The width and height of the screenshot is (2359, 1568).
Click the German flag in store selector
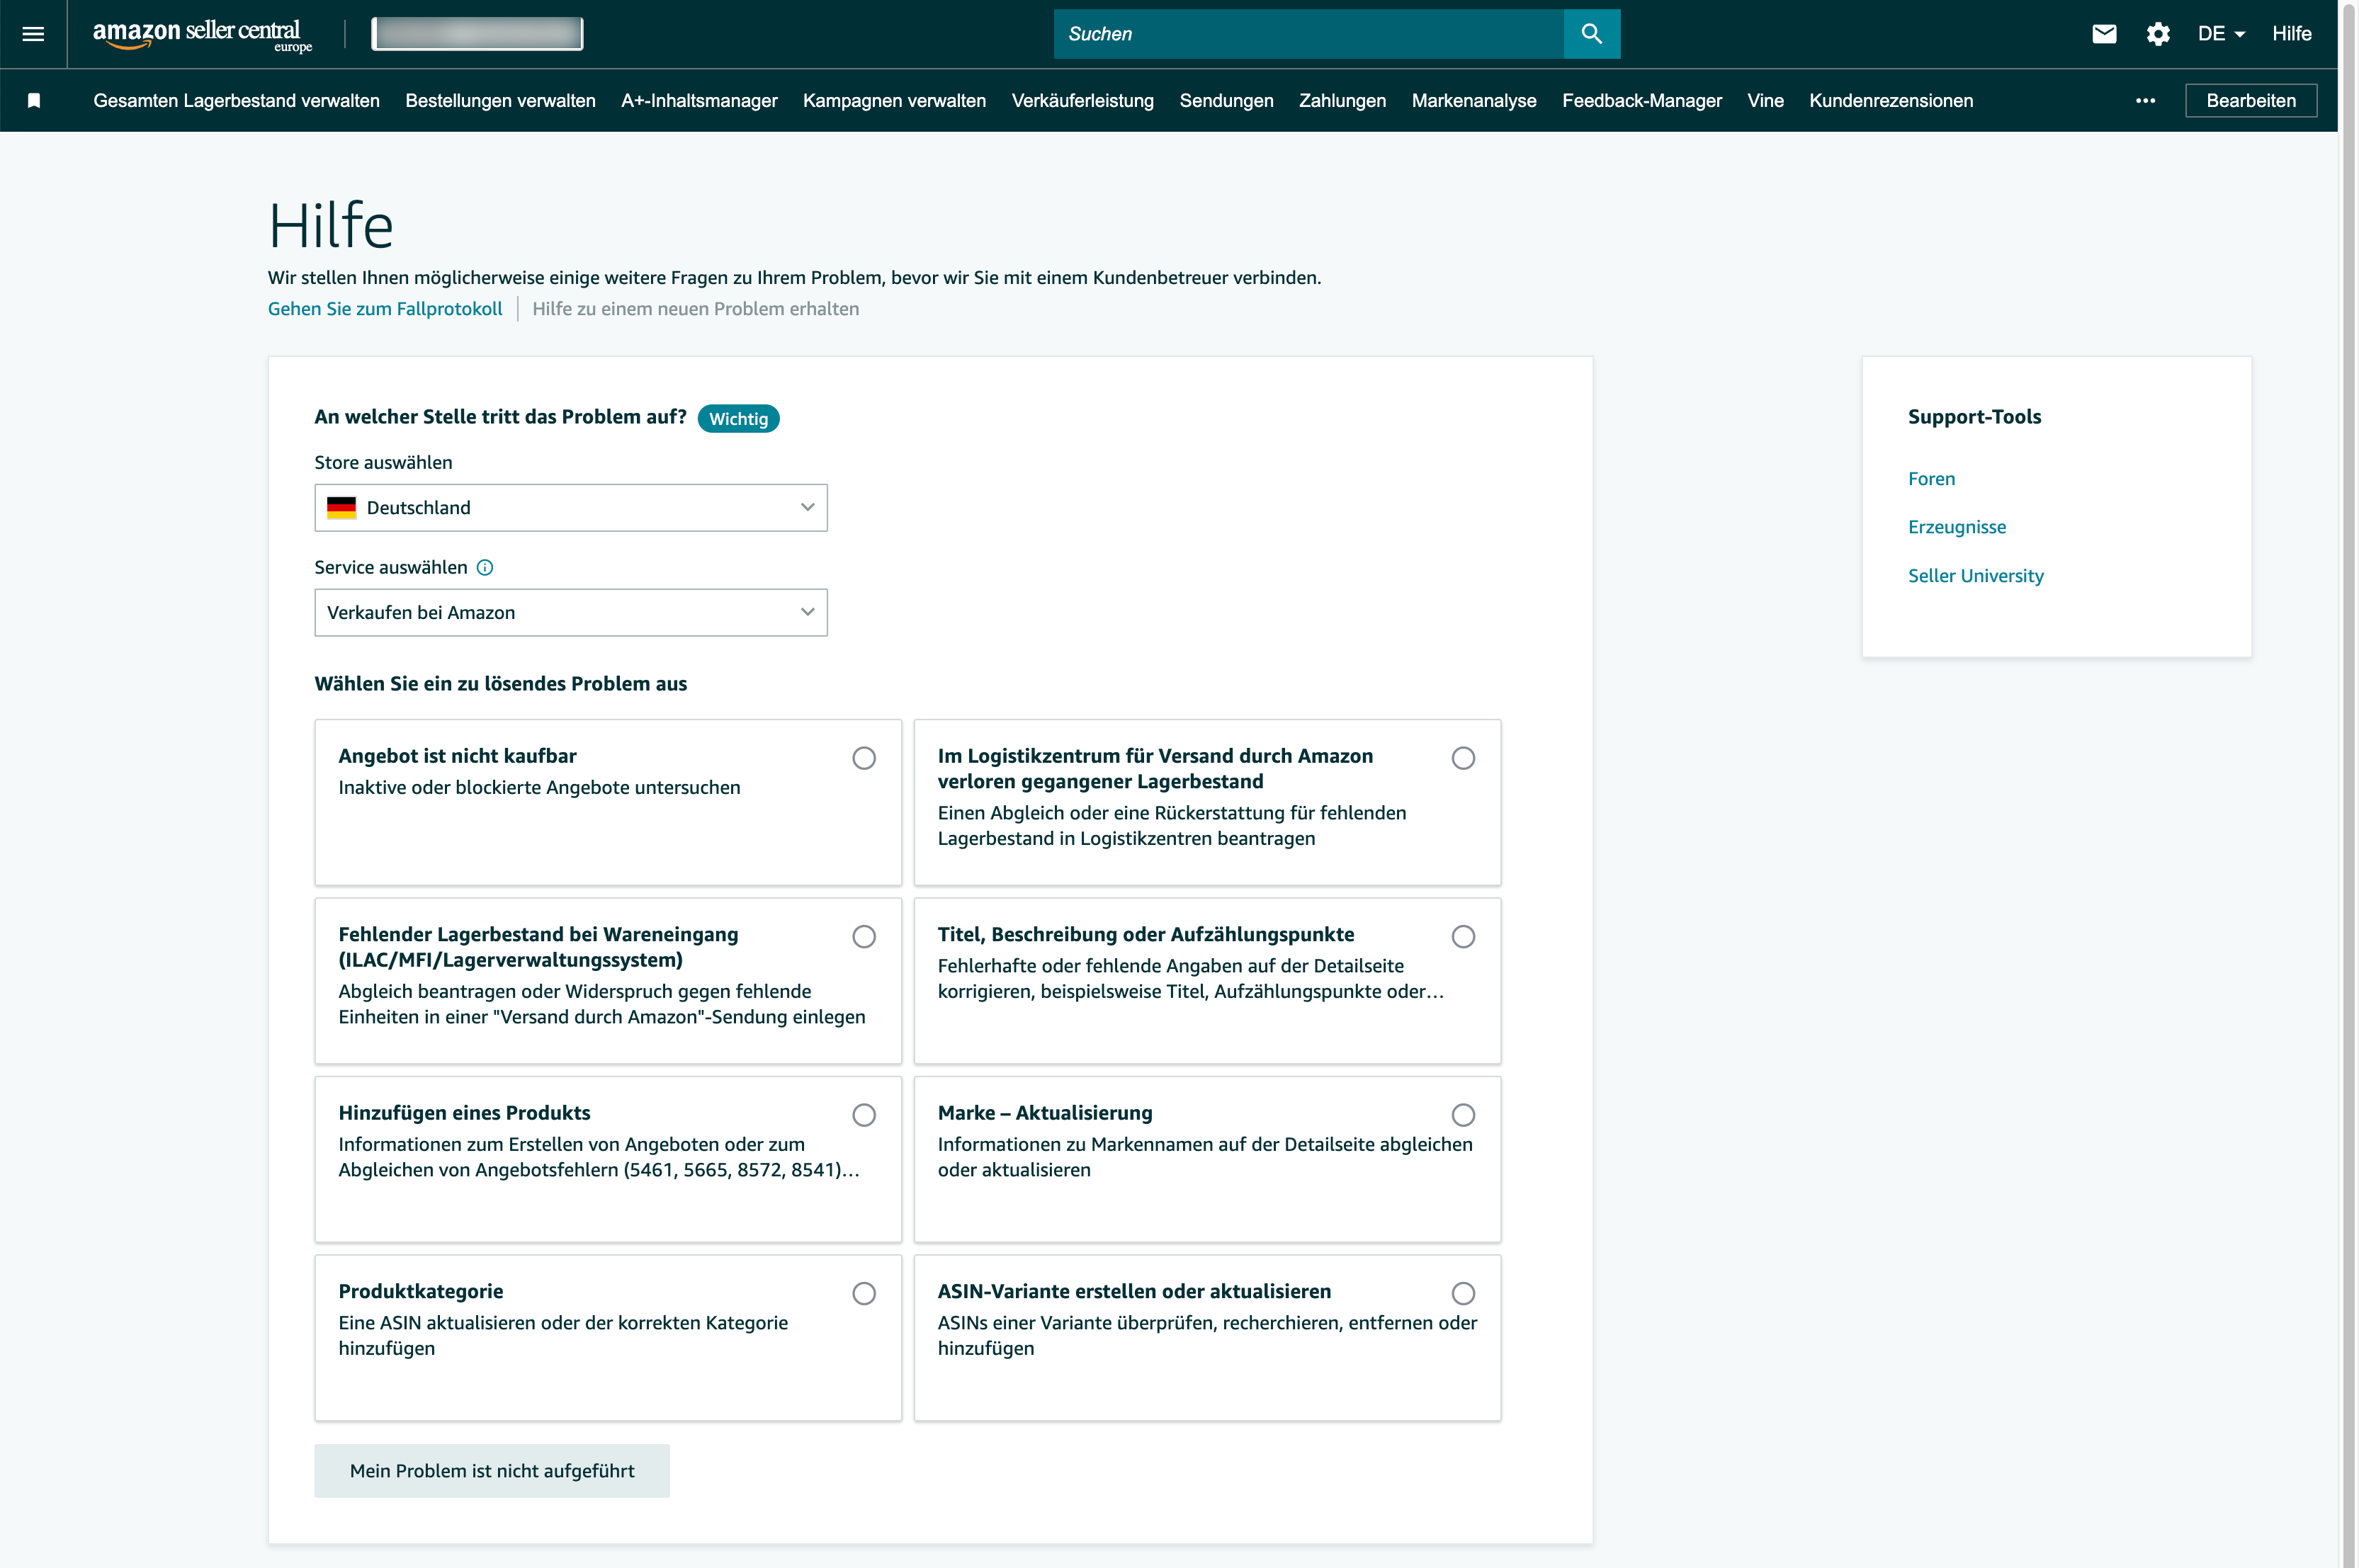(341, 508)
